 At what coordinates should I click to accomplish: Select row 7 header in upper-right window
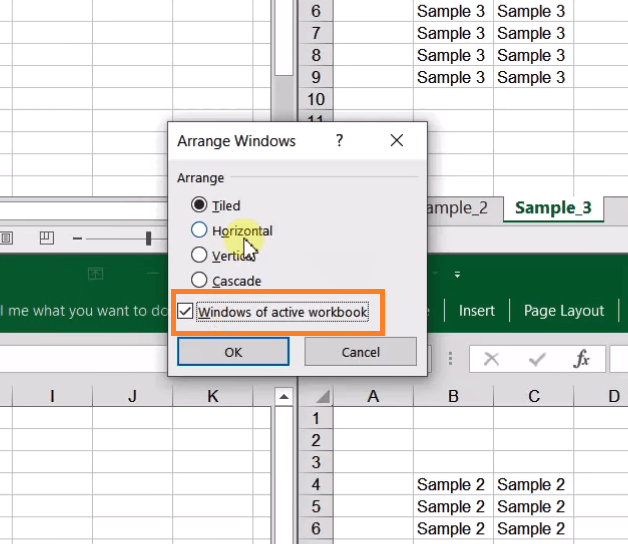coord(316,33)
